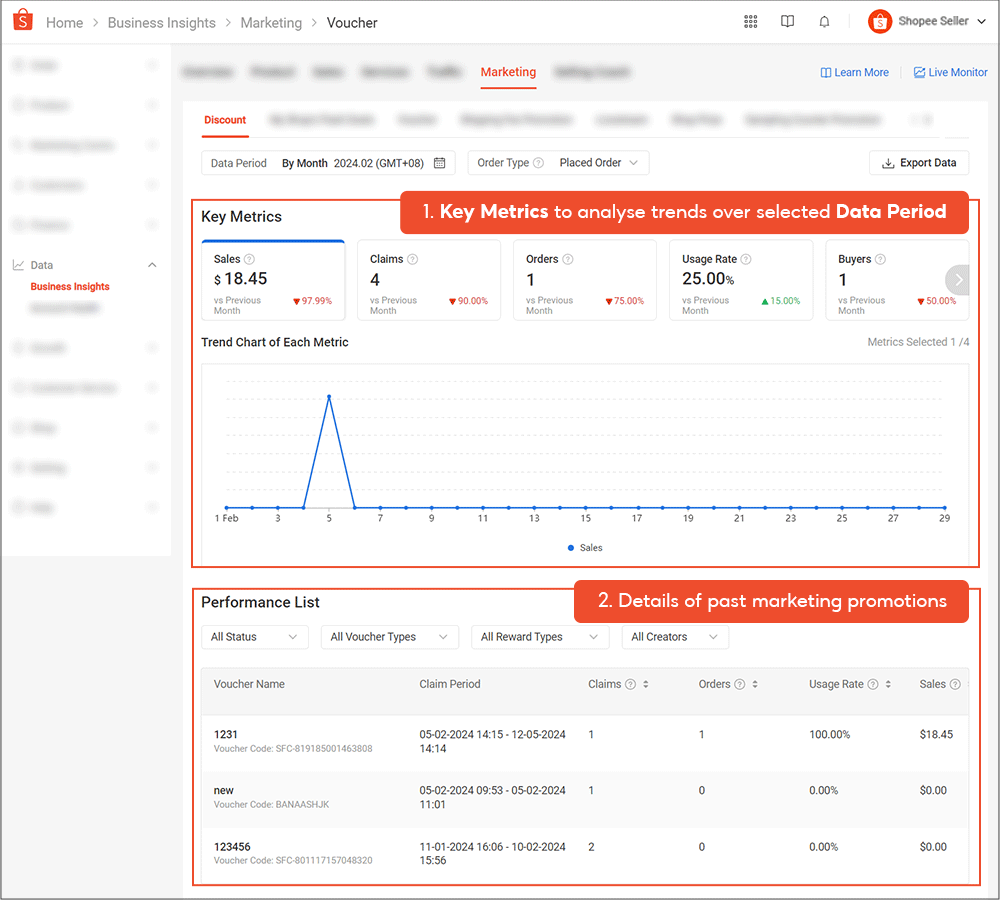Click the help icon next to Usage Rate metric
This screenshot has height=900, width=1000.
tap(746, 259)
